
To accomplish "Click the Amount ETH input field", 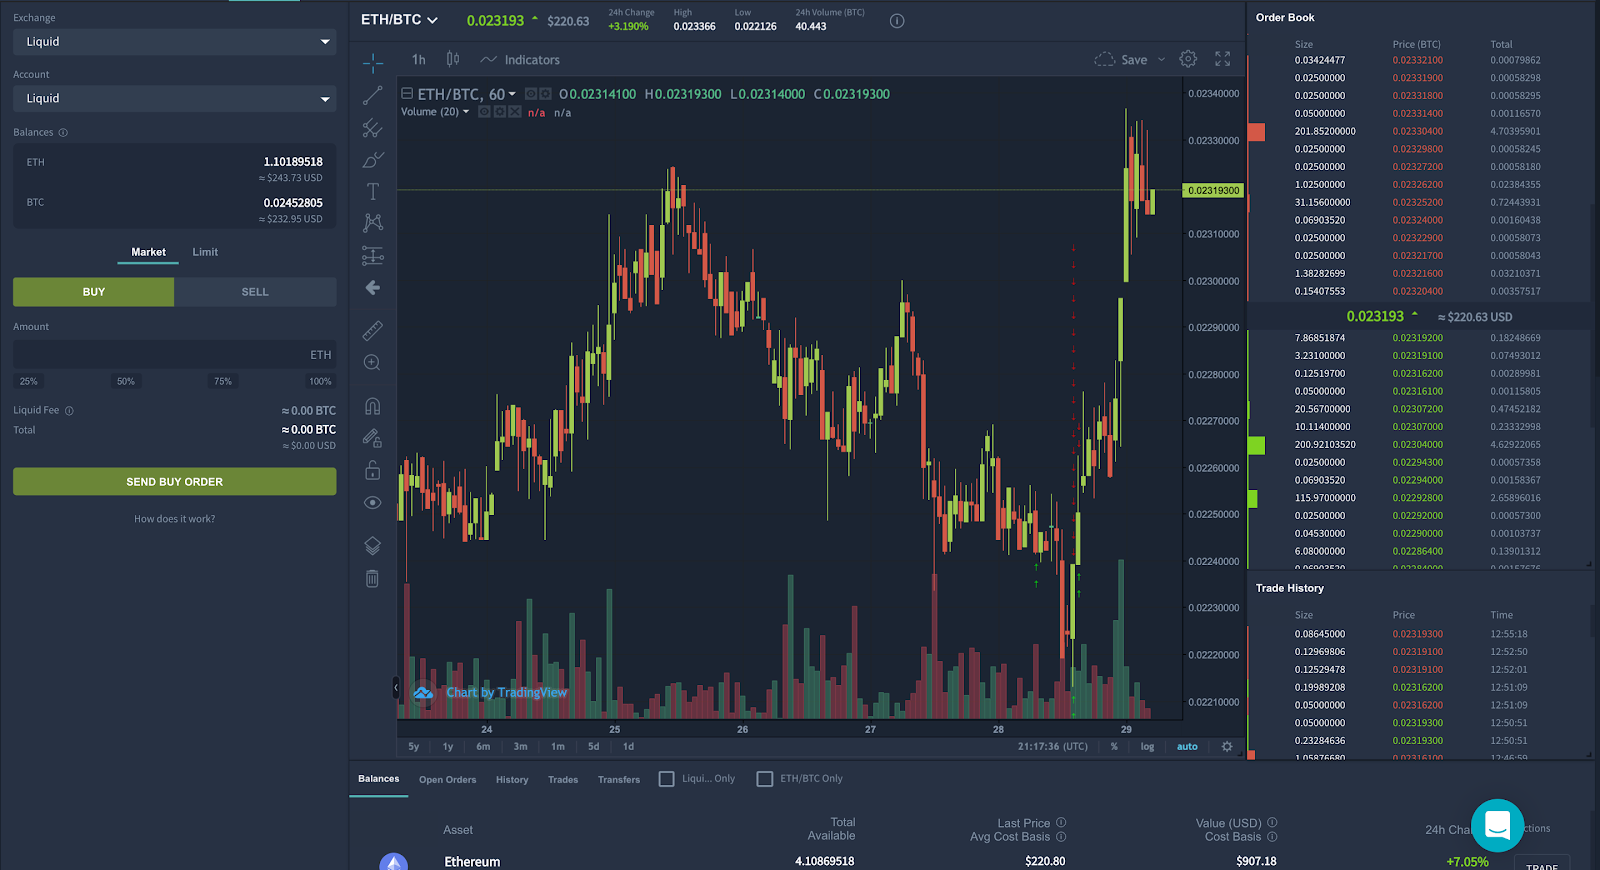I will [175, 354].
